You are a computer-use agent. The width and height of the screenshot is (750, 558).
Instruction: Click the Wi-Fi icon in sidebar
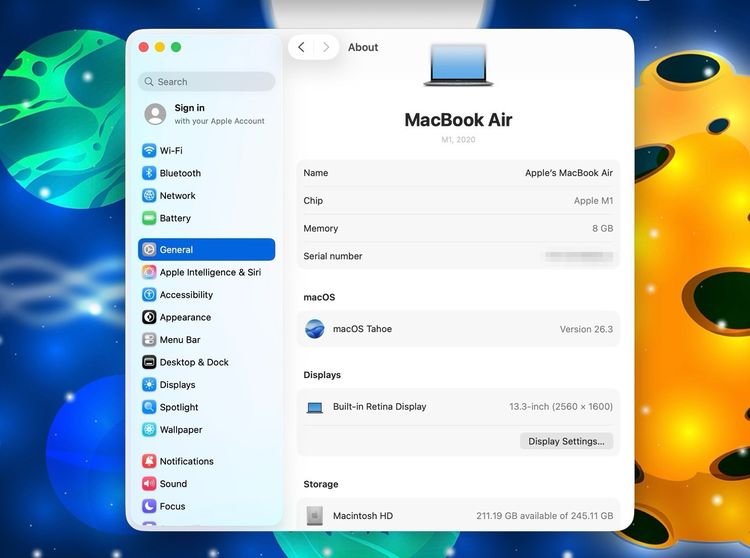click(149, 151)
